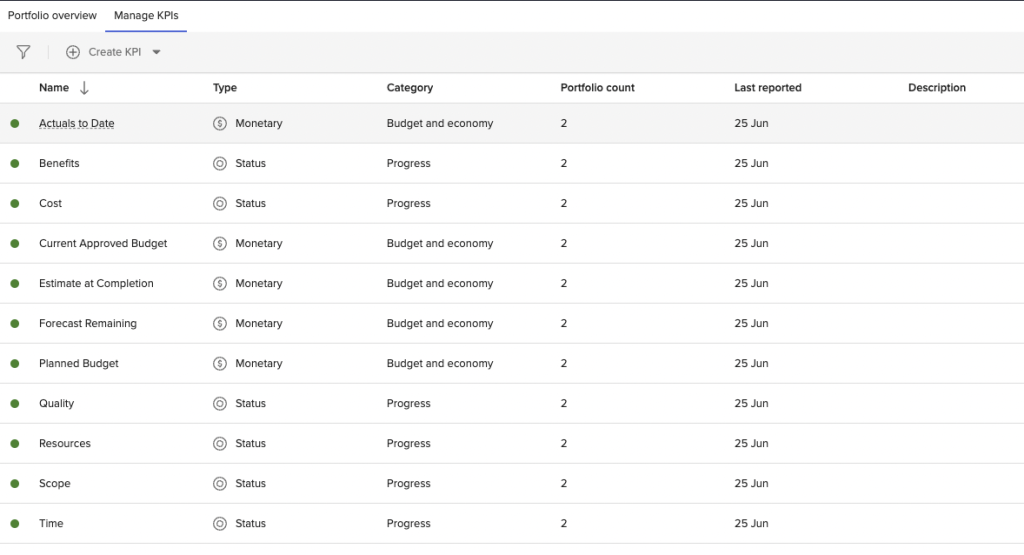Click the Create KPI button label
Screen dimensions: 1024x555
click(114, 52)
